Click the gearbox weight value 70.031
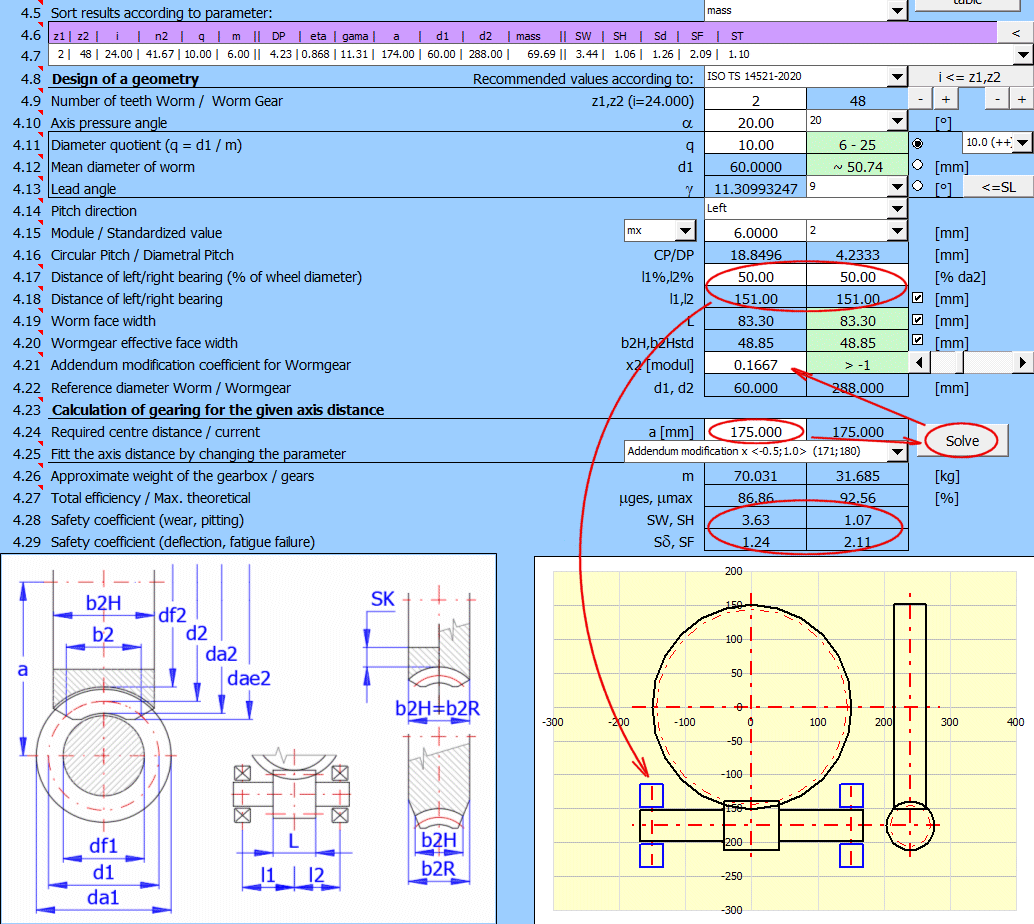Screen dimensions: 1034x924 (x=756, y=476)
